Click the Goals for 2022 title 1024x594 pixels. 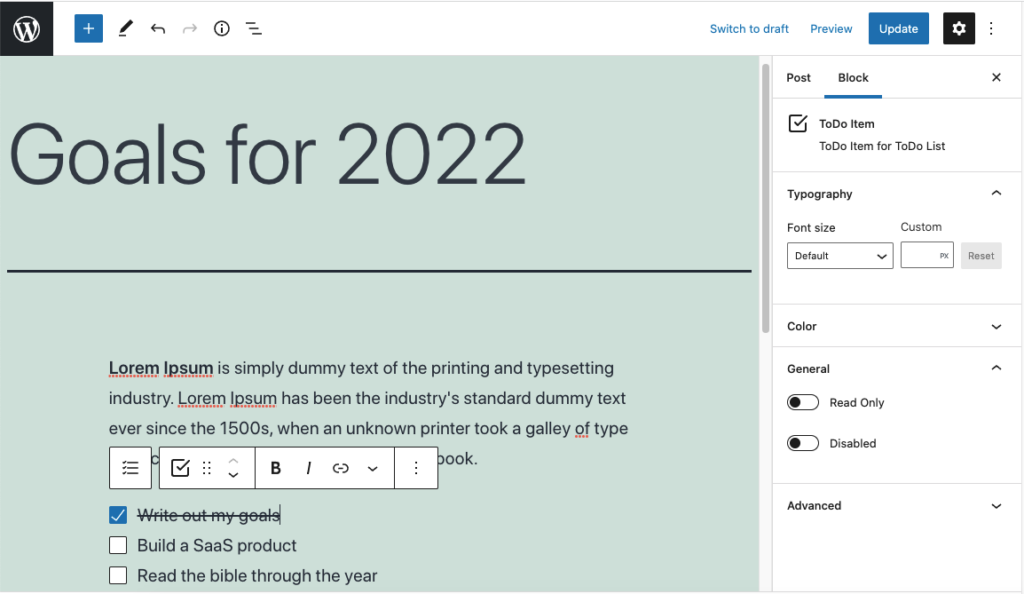268,155
